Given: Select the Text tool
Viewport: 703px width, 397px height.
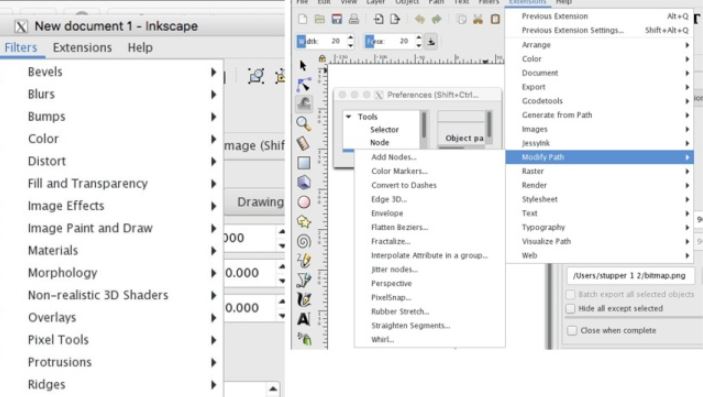Looking at the screenshot, I should (x=304, y=319).
